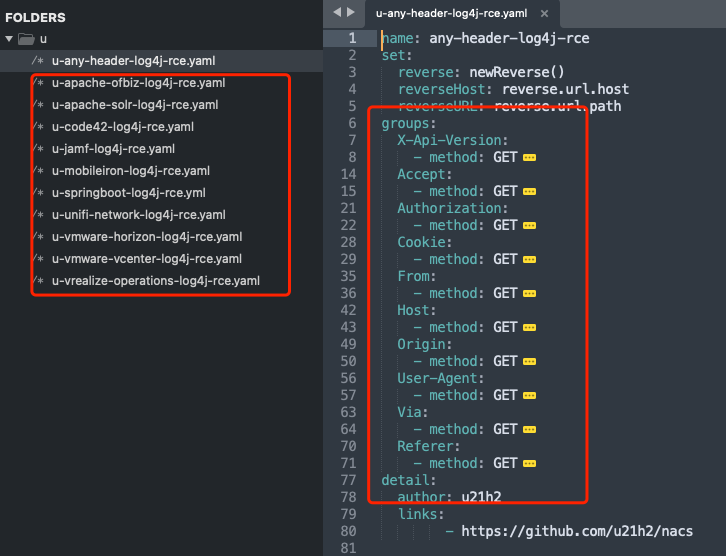
Task: Expand folded code under Cookie
Action: click(x=529, y=260)
